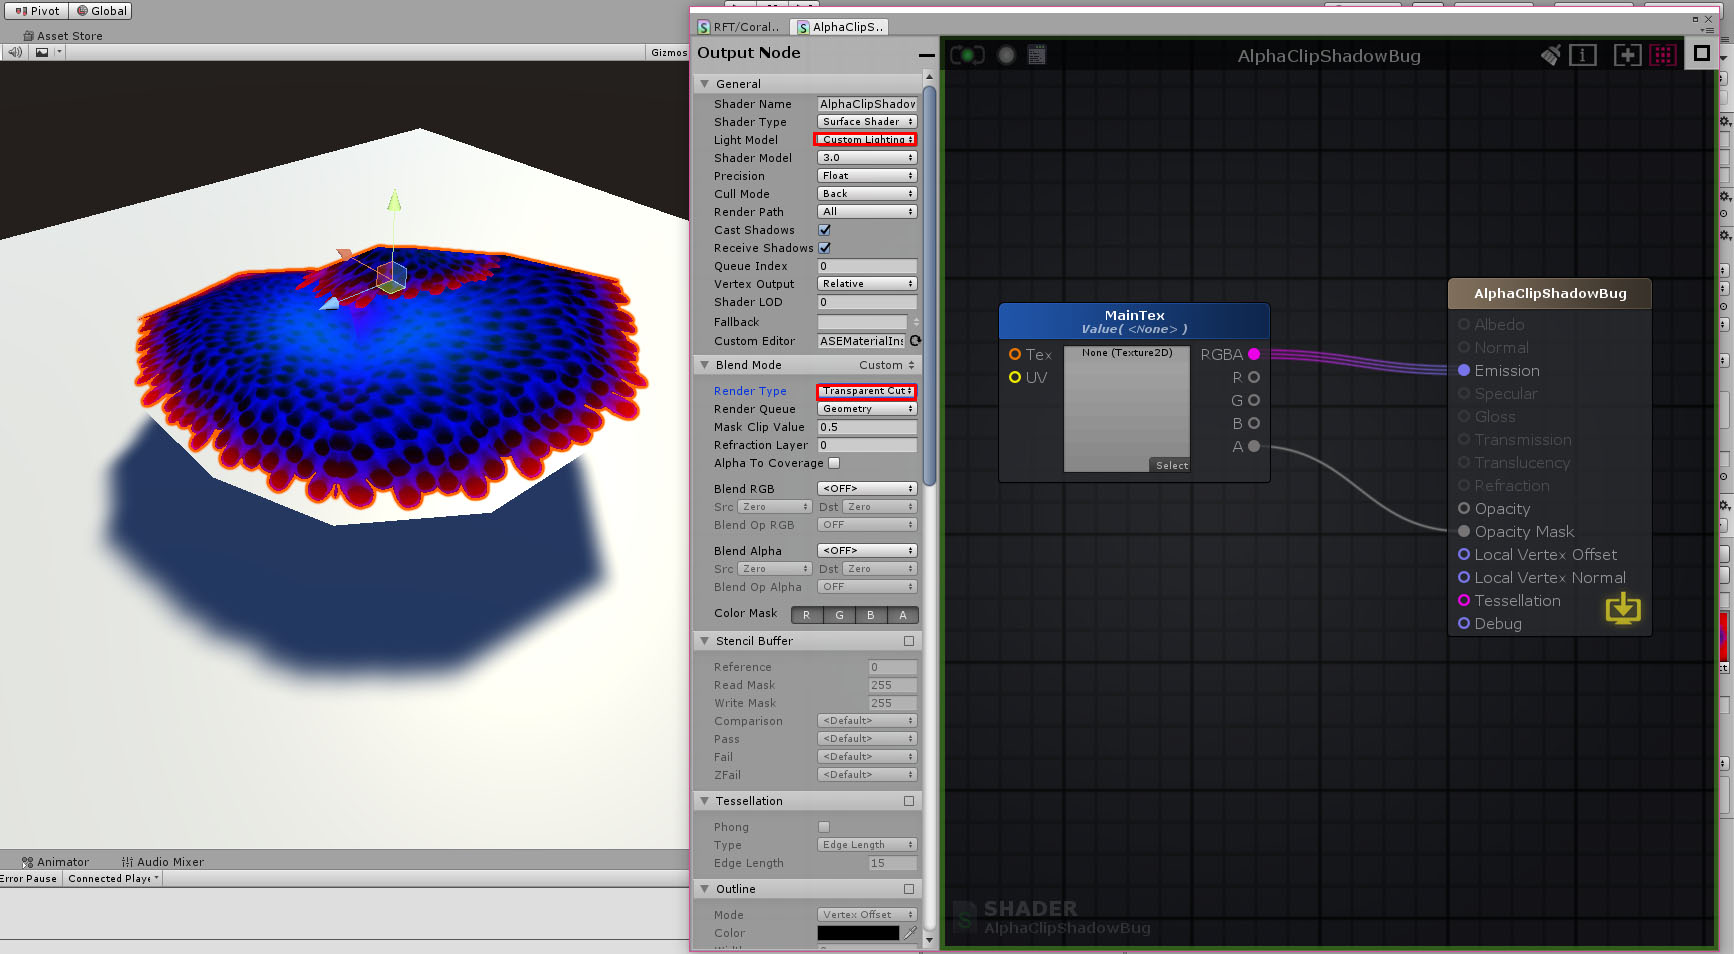Click the UV input port on MainTex node
This screenshot has width=1734, height=954.
click(x=1015, y=377)
